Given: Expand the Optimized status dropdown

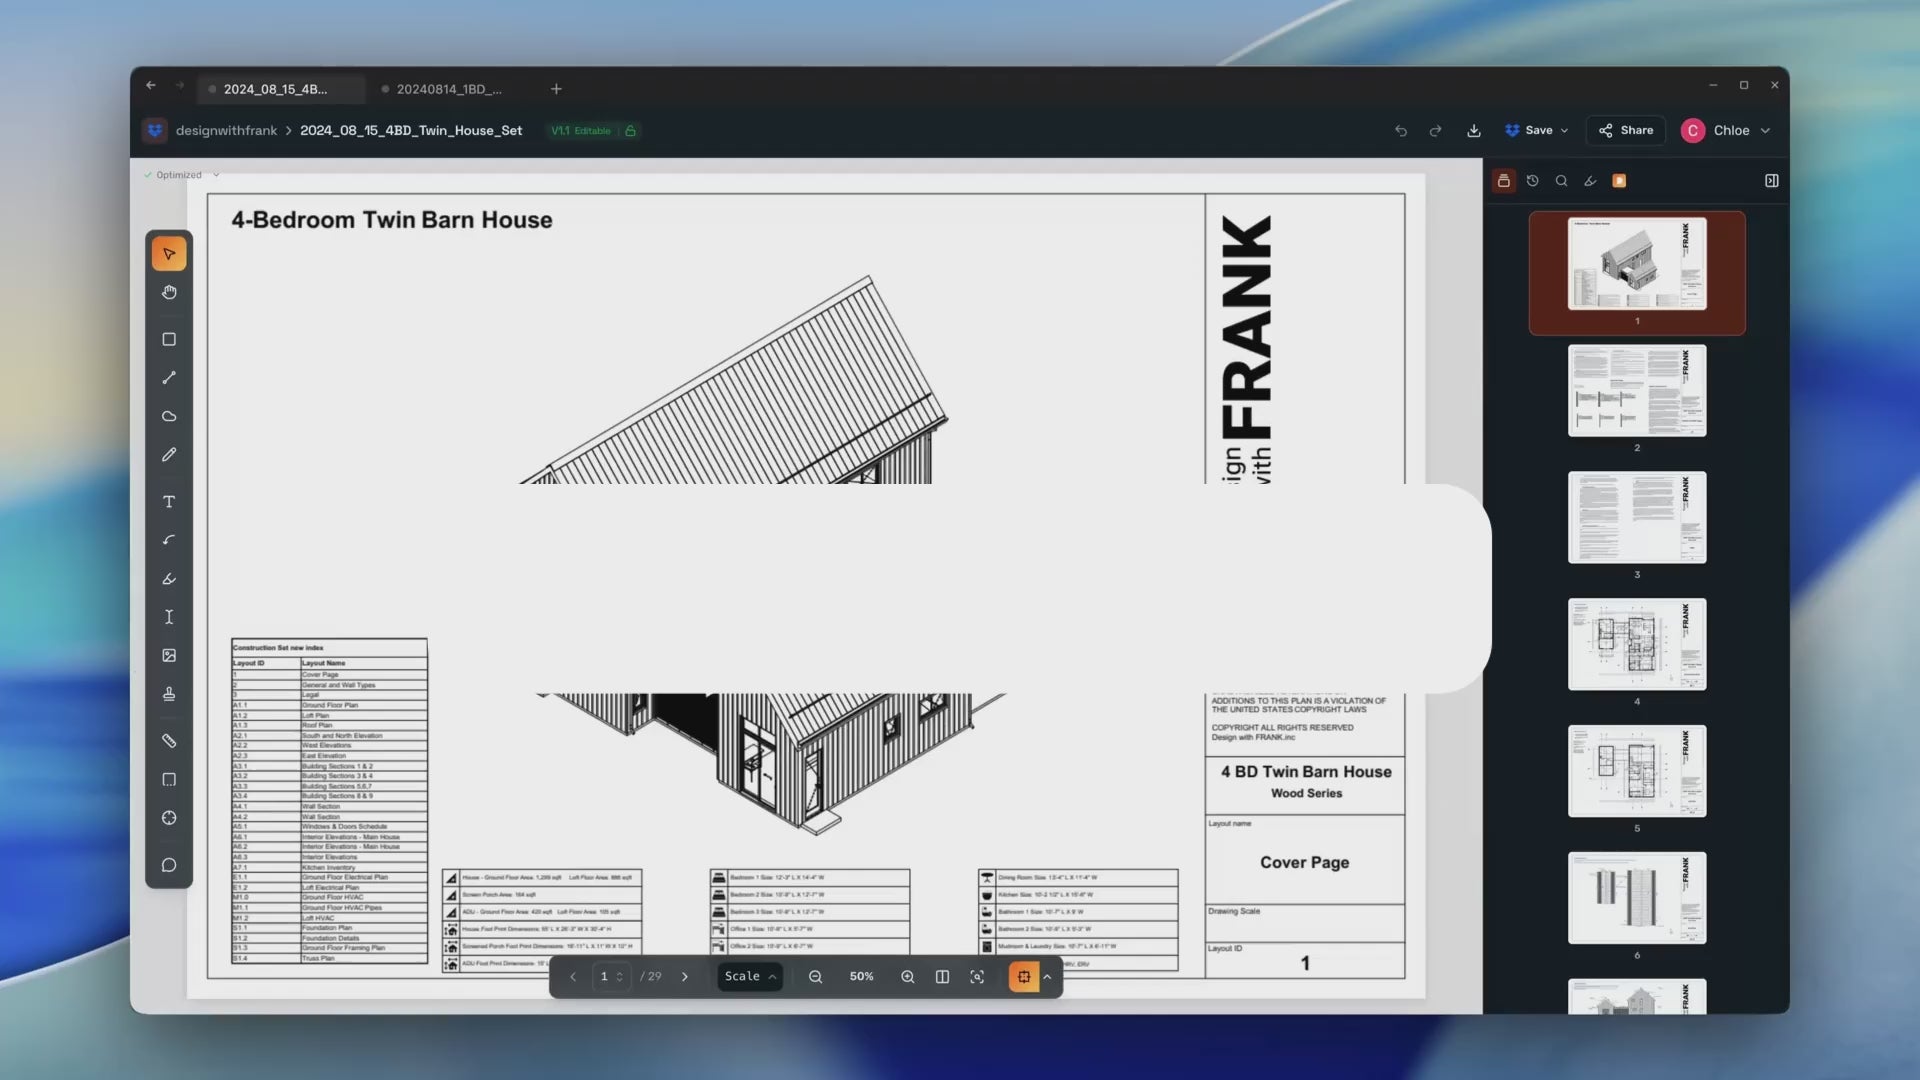Looking at the screenshot, I should [x=216, y=175].
